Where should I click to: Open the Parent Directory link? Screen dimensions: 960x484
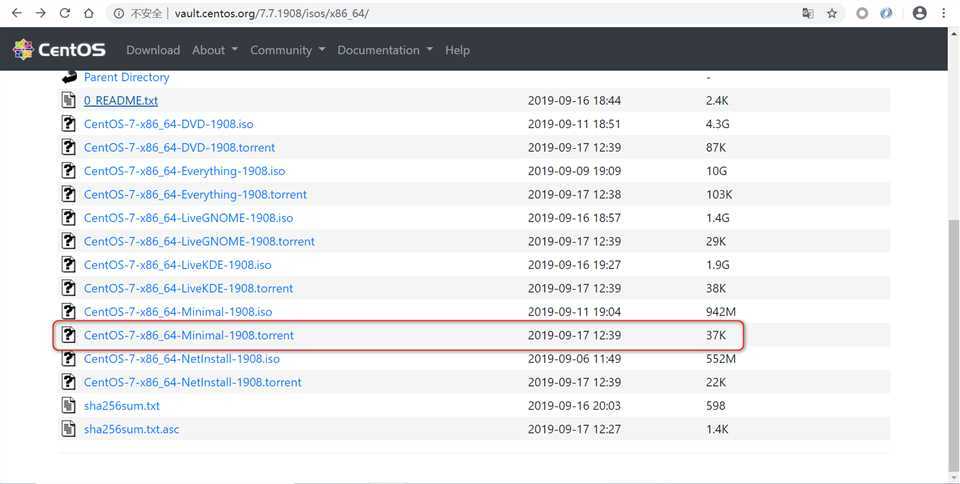coord(126,77)
